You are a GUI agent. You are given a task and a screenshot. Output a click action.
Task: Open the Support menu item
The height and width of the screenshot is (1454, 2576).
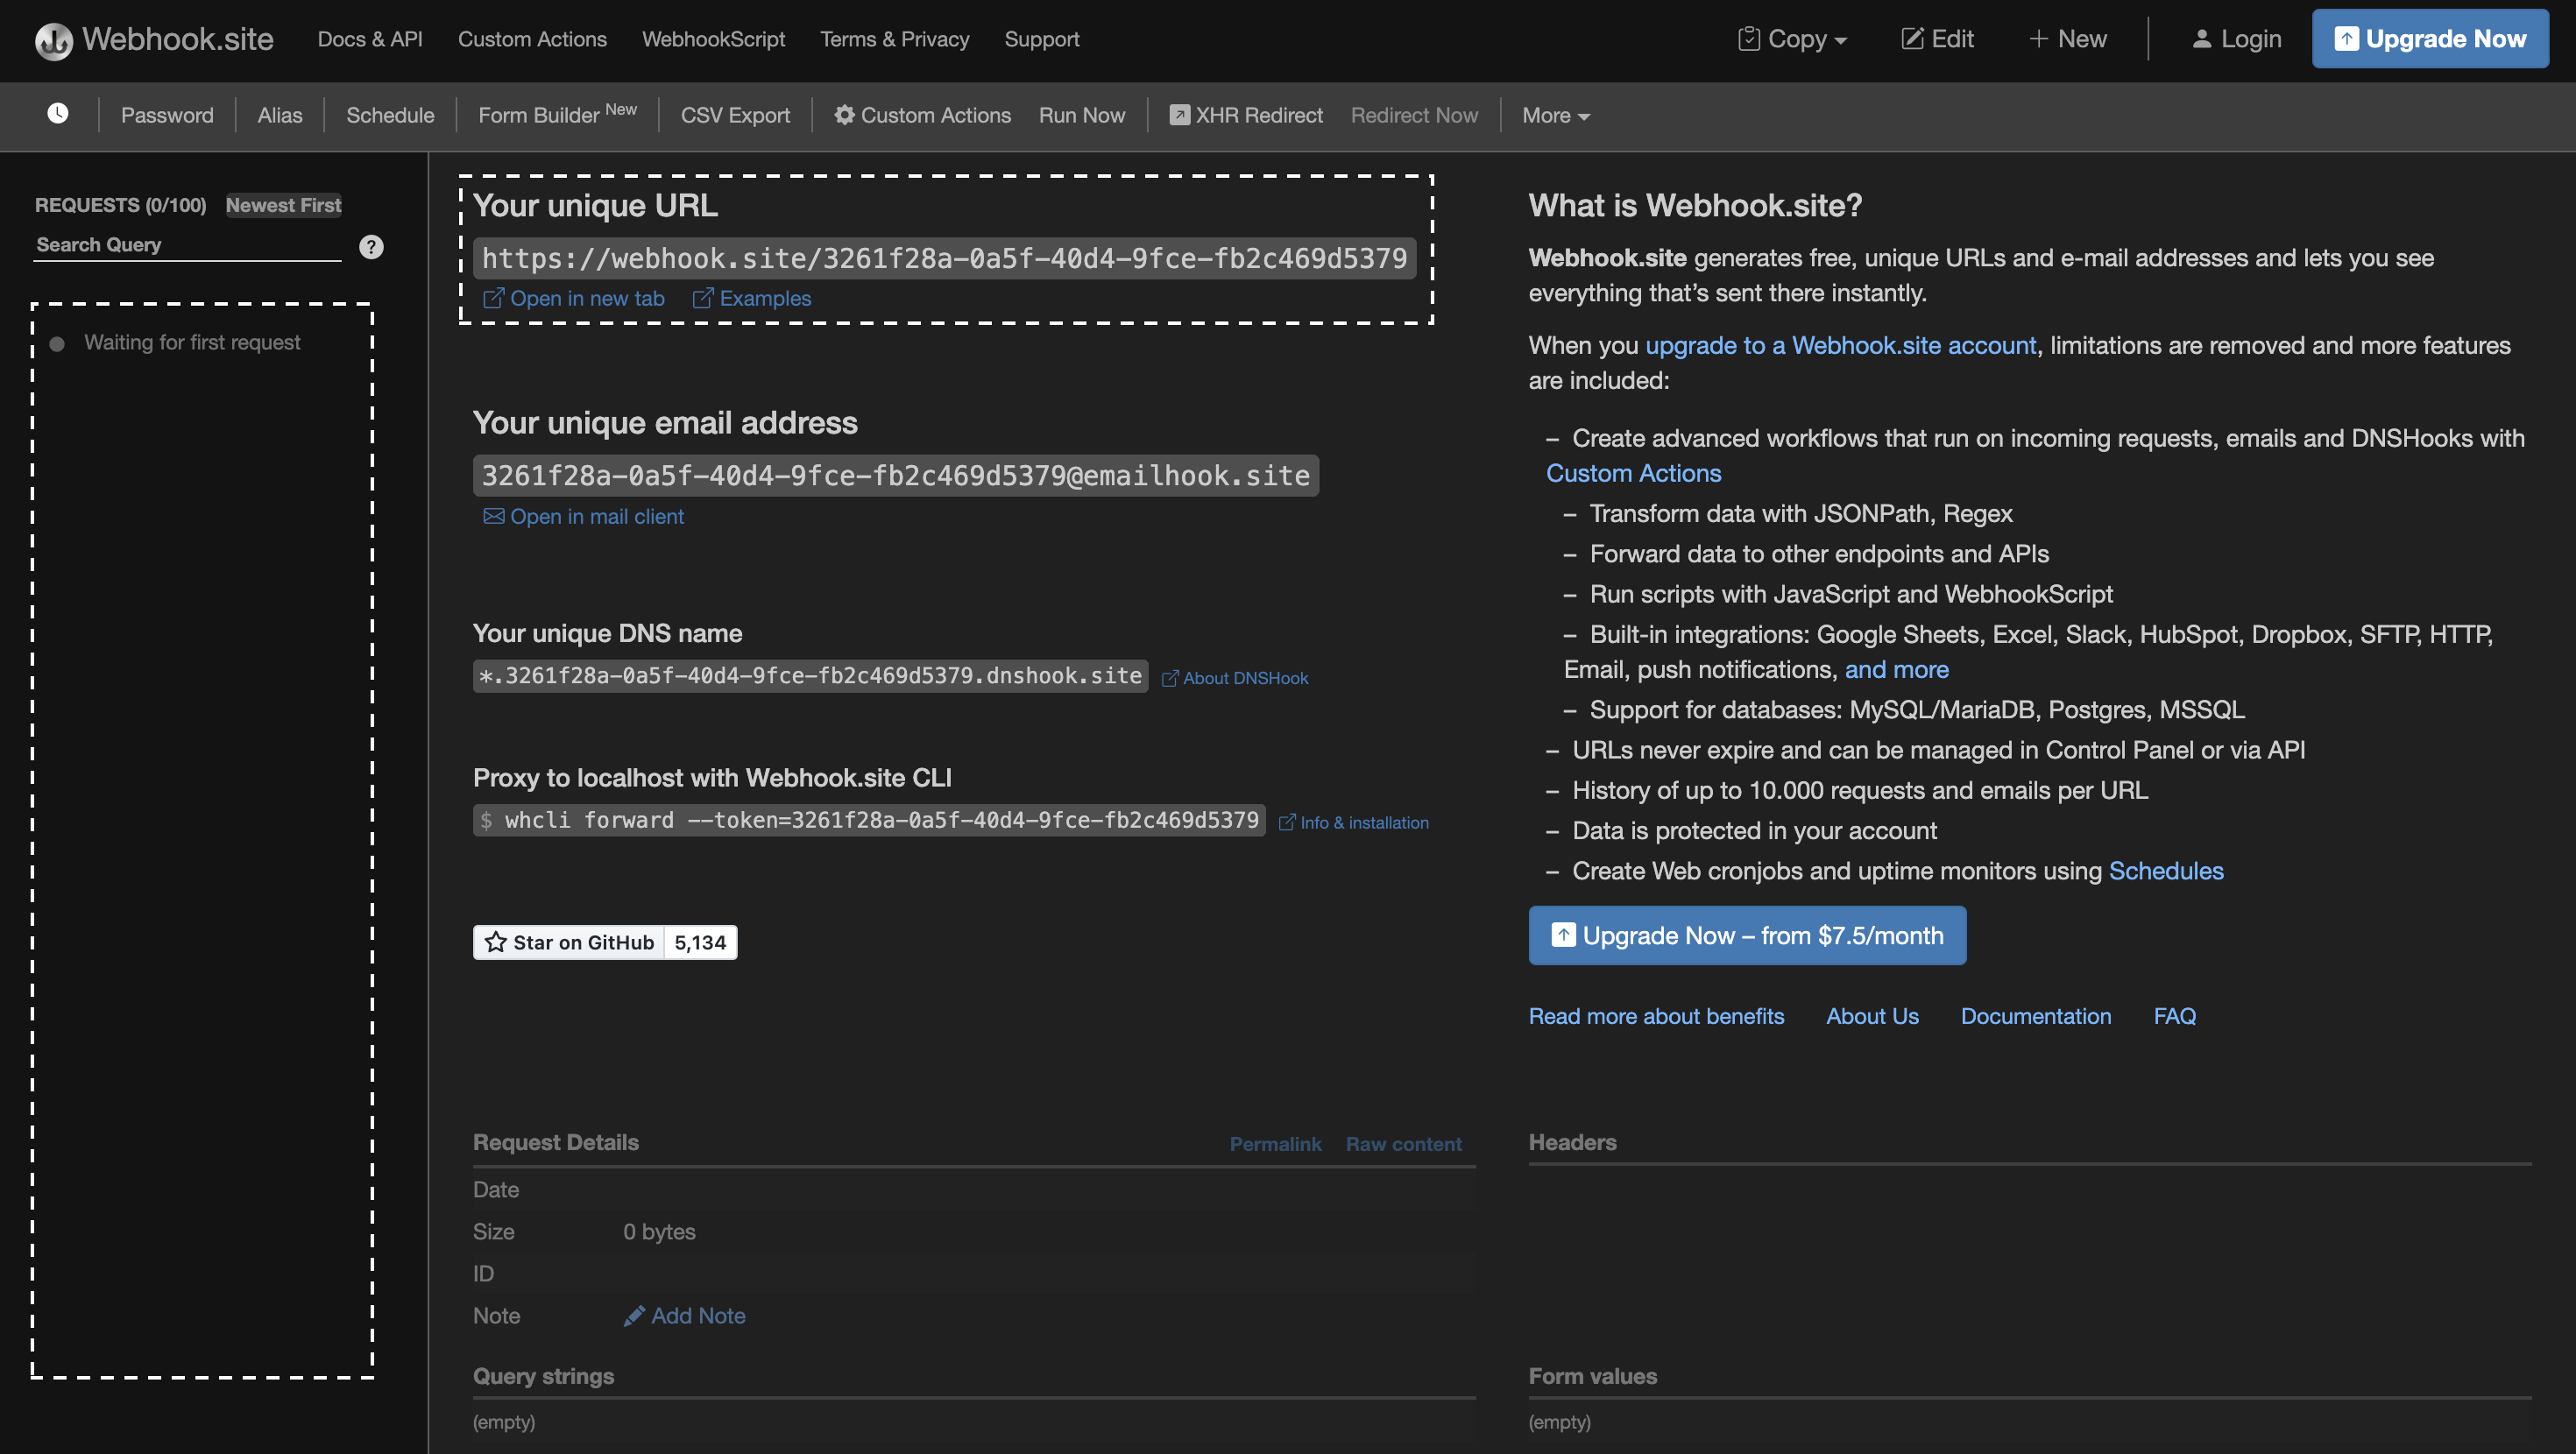pyautogui.click(x=1041, y=39)
